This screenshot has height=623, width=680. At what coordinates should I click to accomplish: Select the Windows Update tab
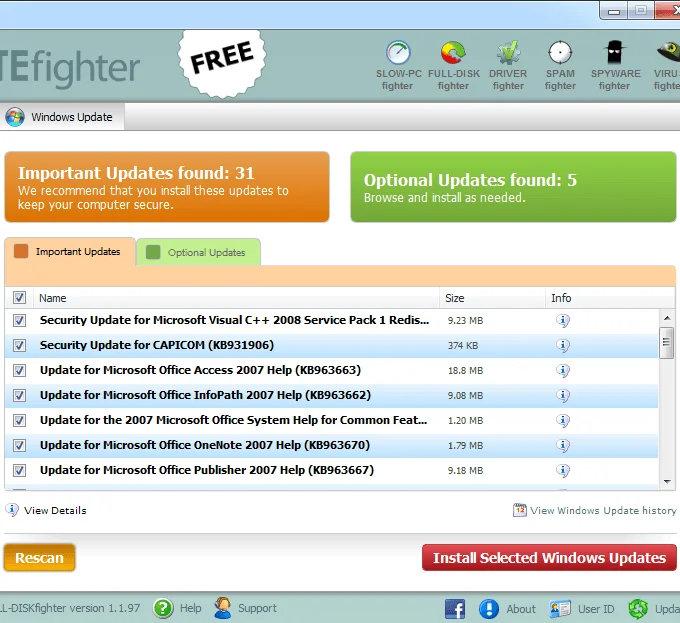(x=62, y=117)
